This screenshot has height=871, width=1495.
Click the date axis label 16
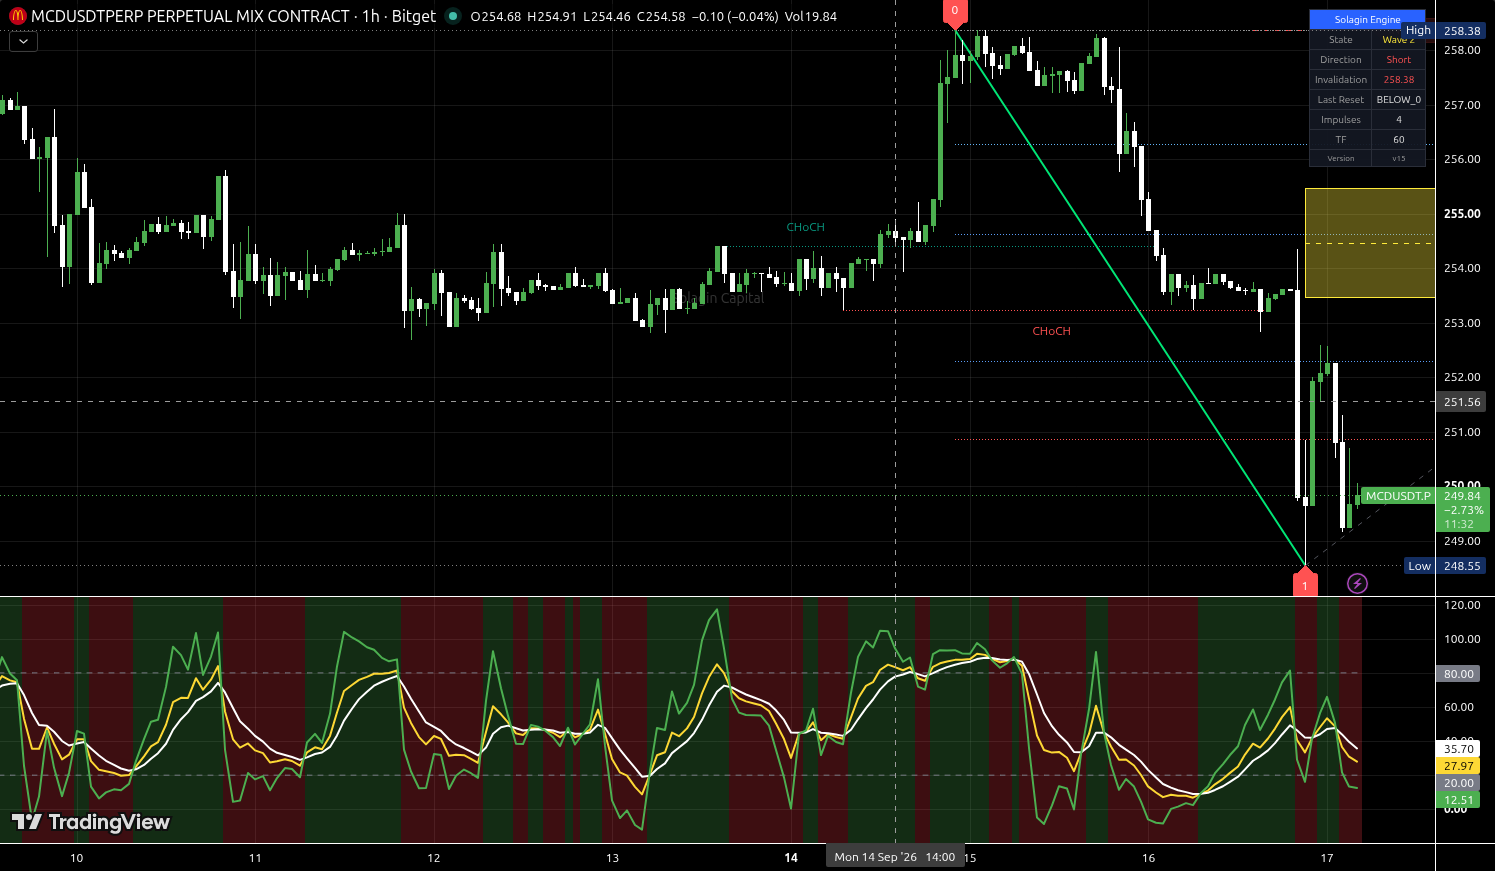[1148, 858]
